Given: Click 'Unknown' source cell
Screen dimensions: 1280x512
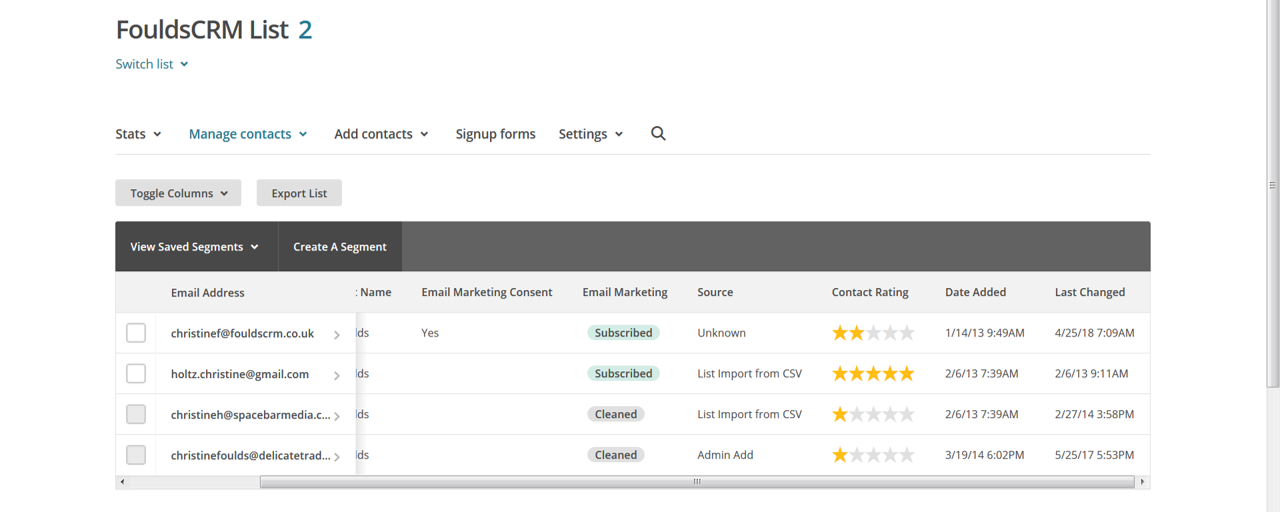Looking at the screenshot, I should [x=721, y=333].
